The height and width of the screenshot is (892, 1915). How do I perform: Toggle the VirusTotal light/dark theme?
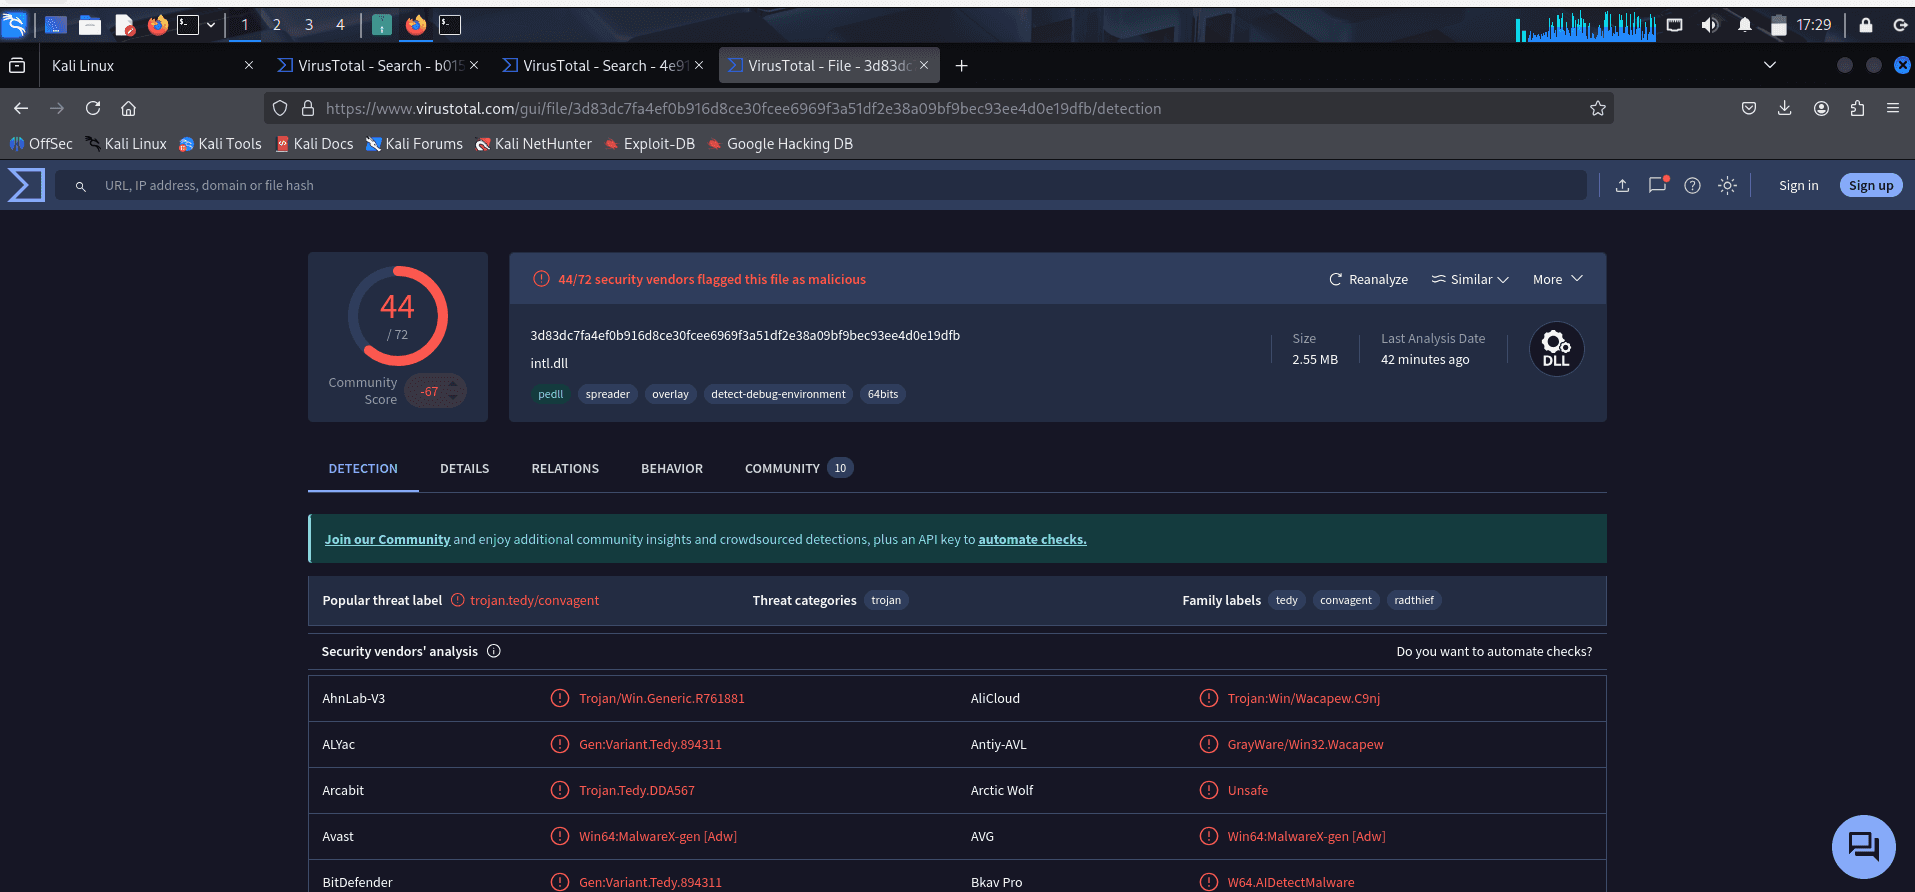(x=1727, y=185)
